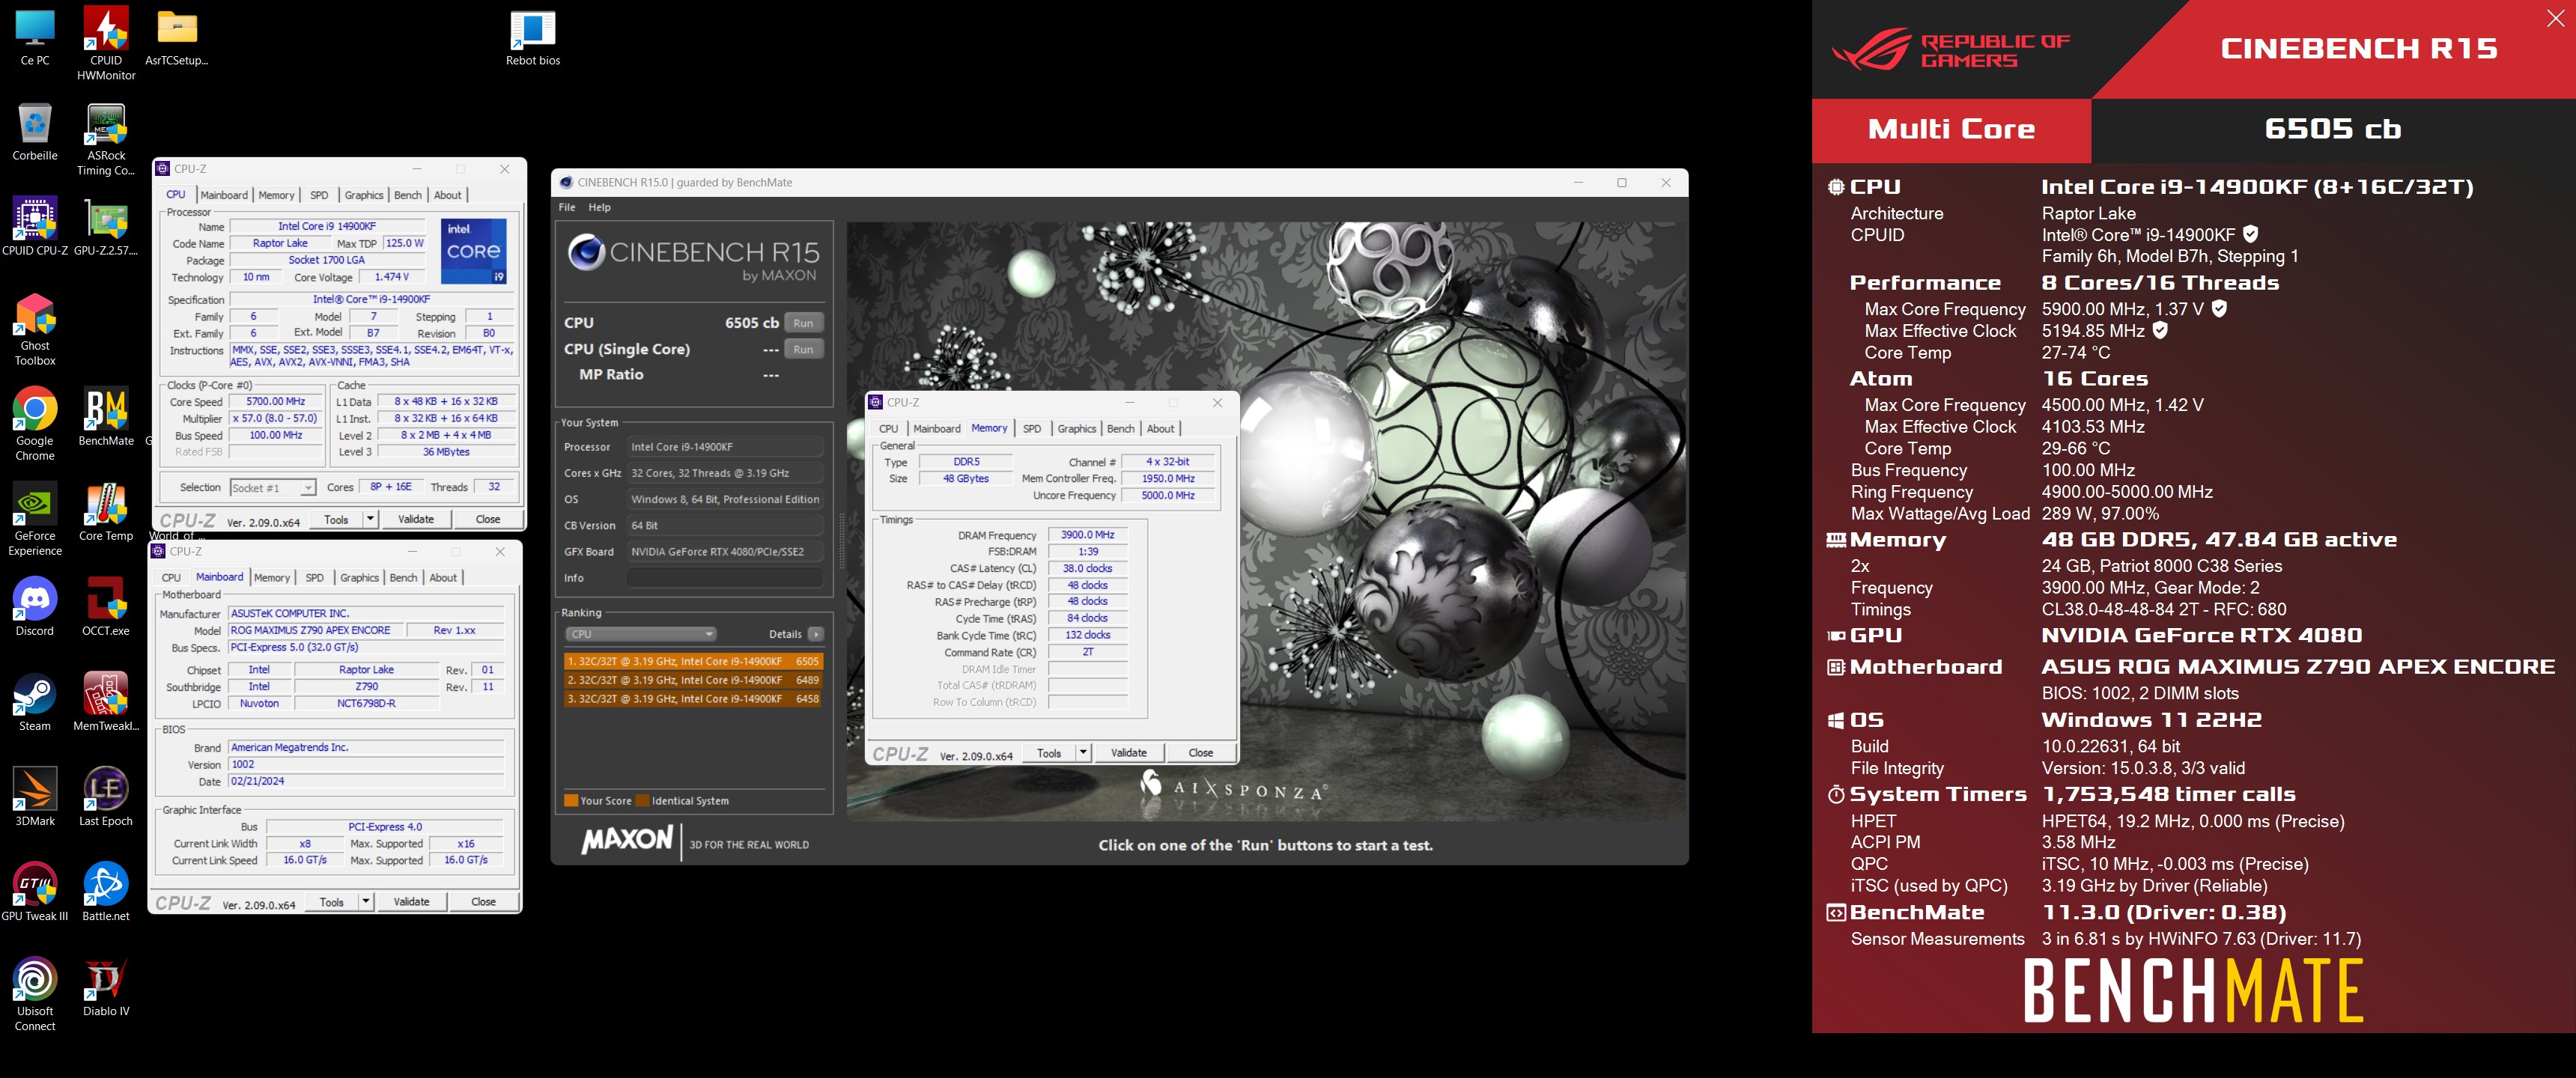Click Validate in top CPU-Z window
This screenshot has width=2576, height=1078.
point(416,519)
